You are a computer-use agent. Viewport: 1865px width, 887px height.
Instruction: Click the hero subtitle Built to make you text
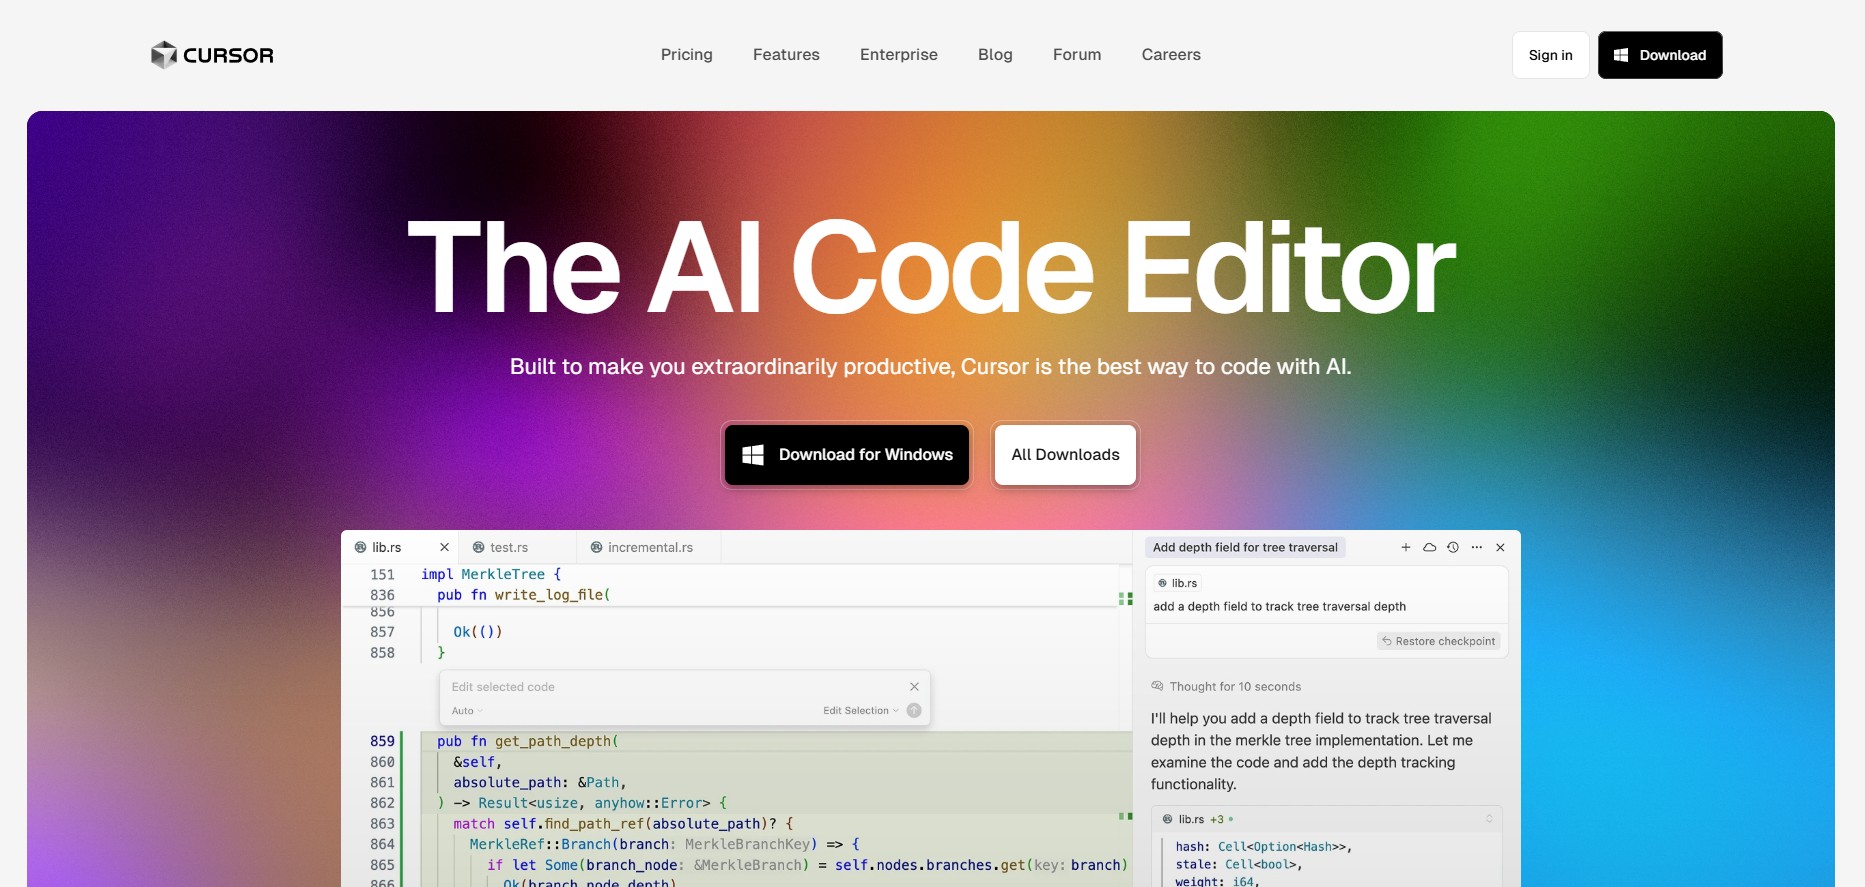[x=930, y=367]
